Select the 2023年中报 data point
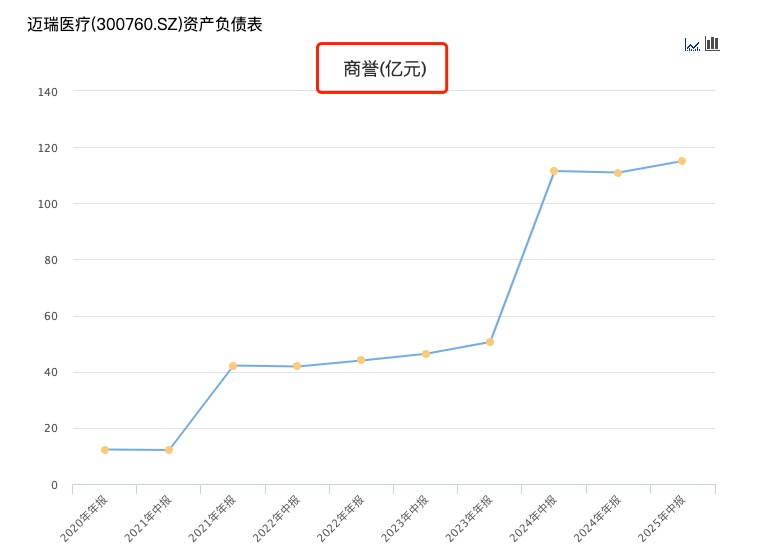The width and height of the screenshot is (757, 554). (x=426, y=354)
